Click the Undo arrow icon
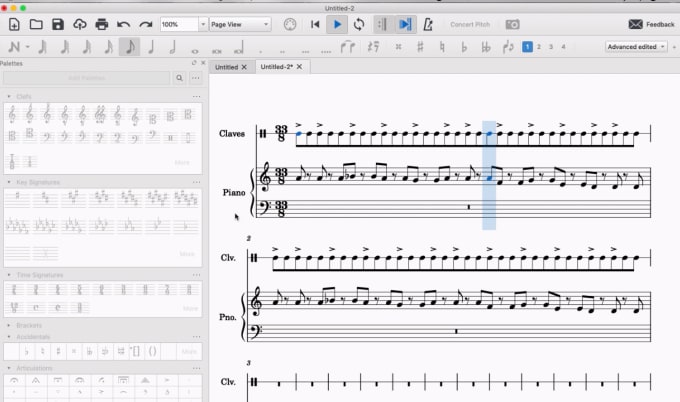This screenshot has width=680, height=402. click(x=124, y=23)
